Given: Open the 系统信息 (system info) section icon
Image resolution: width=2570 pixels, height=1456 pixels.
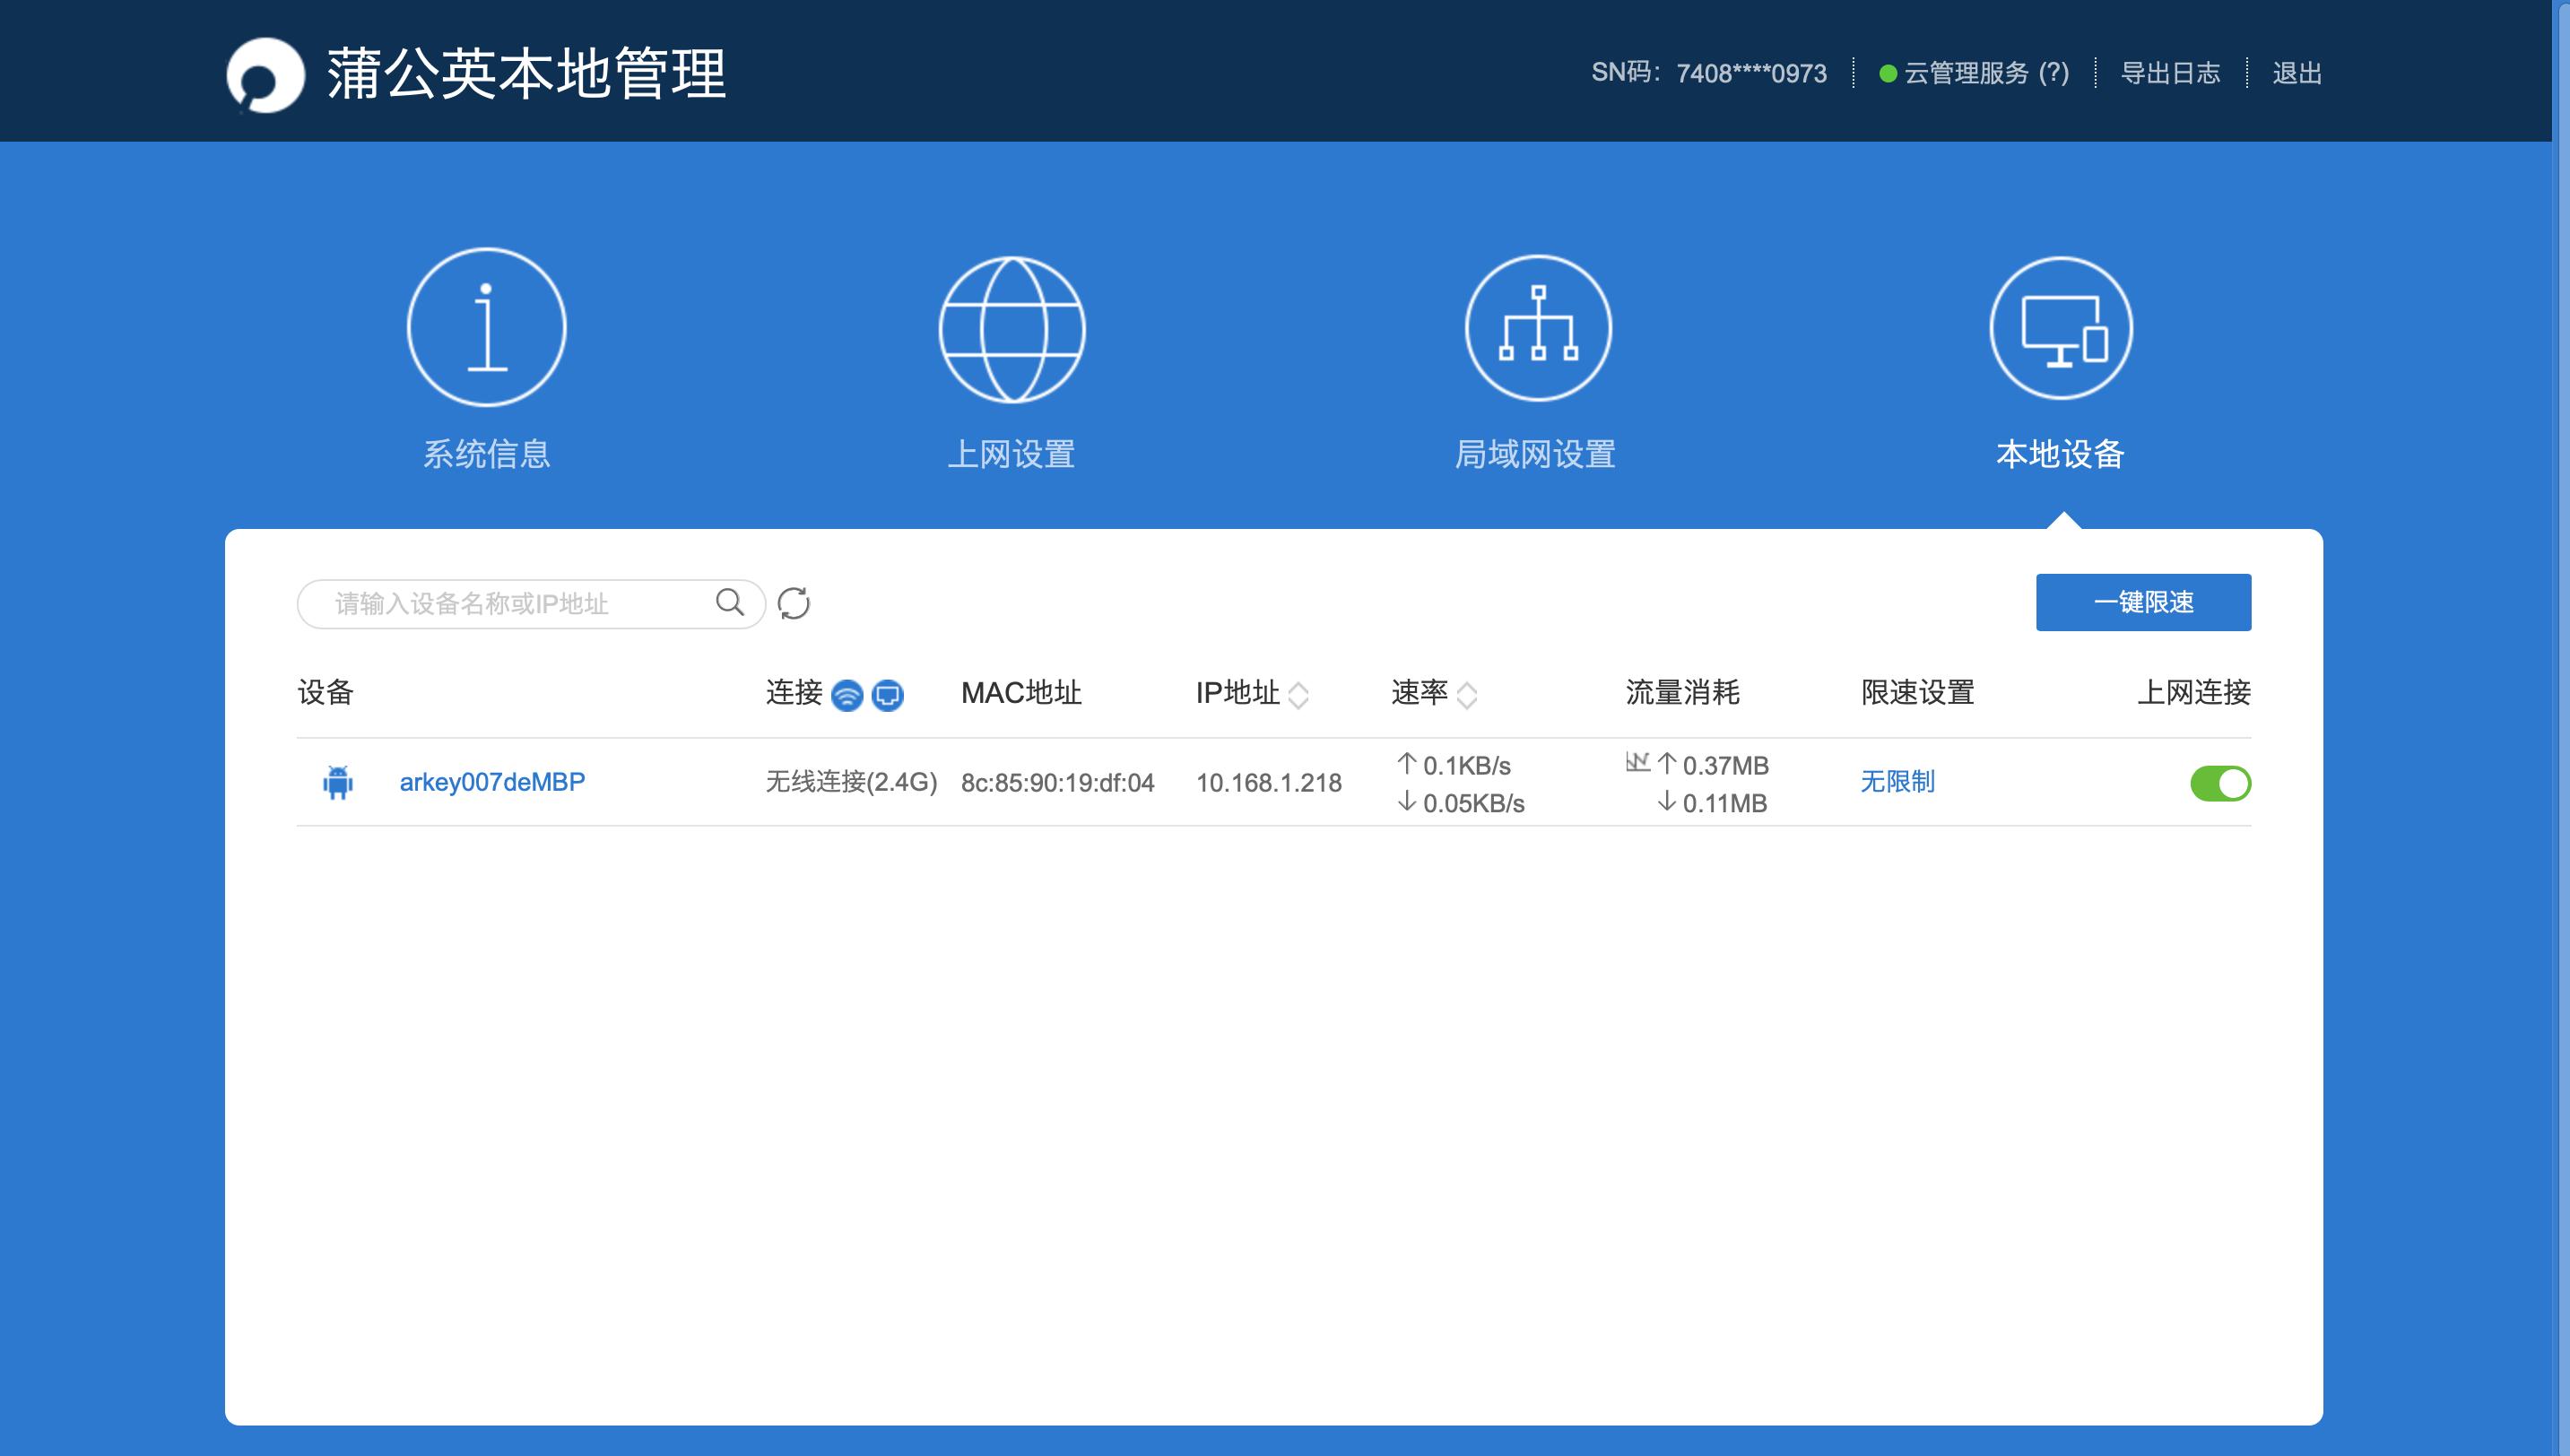Looking at the screenshot, I should click(x=486, y=327).
